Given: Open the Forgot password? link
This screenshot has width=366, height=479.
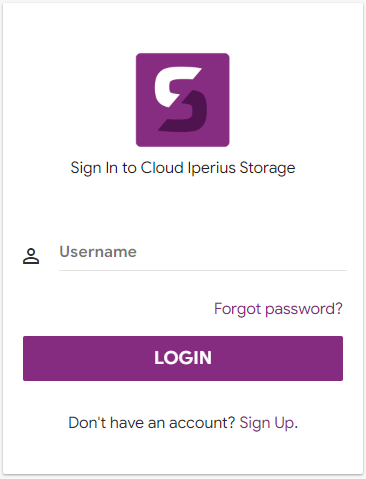Looking at the screenshot, I should (278, 309).
